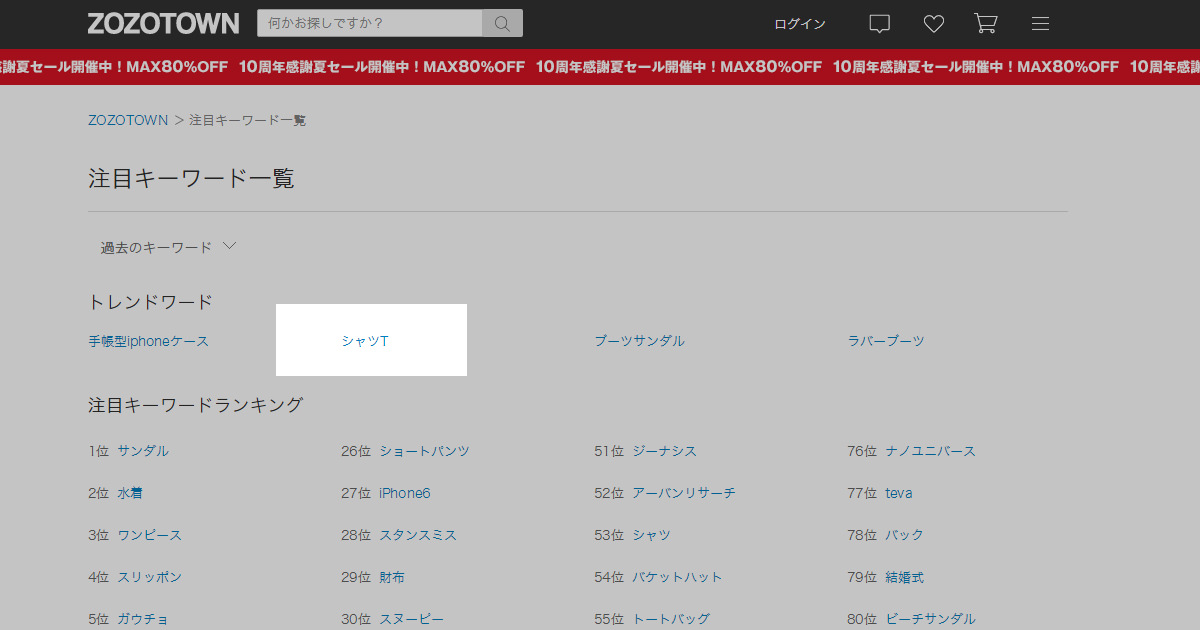Select rank 5 keyword ガウチョ
1200x630 pixels.
[x=143, y=619]
